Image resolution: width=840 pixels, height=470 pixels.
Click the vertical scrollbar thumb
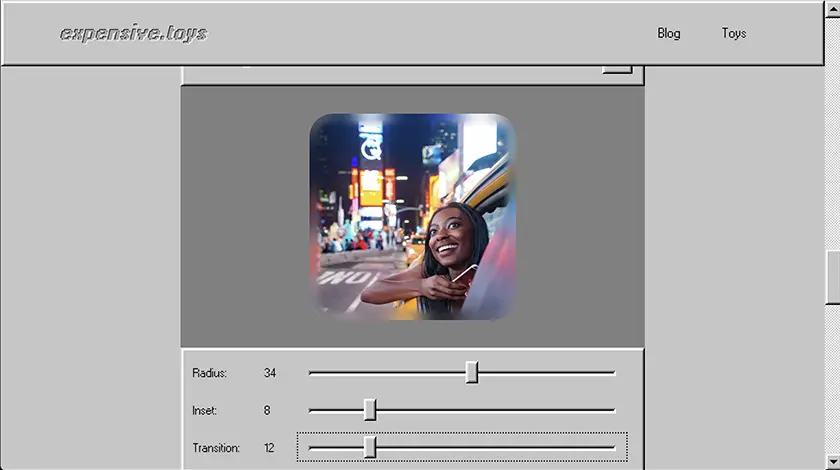coord(832,277)
